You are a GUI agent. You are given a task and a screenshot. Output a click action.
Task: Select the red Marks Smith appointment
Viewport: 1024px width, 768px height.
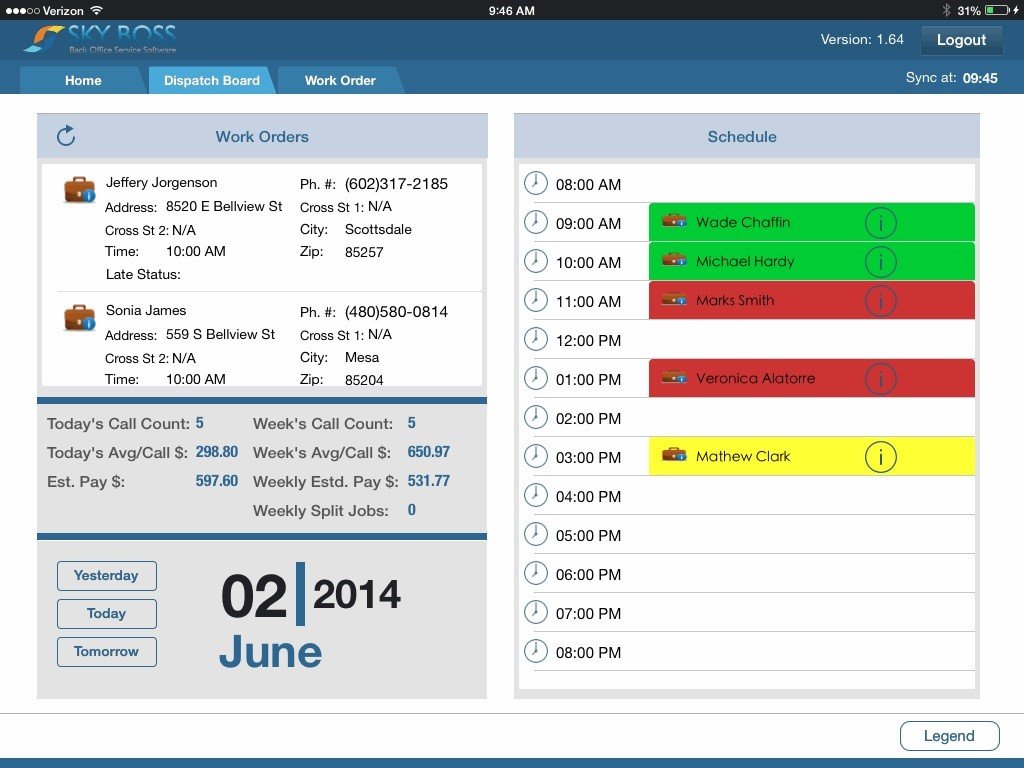coord(812,300)
